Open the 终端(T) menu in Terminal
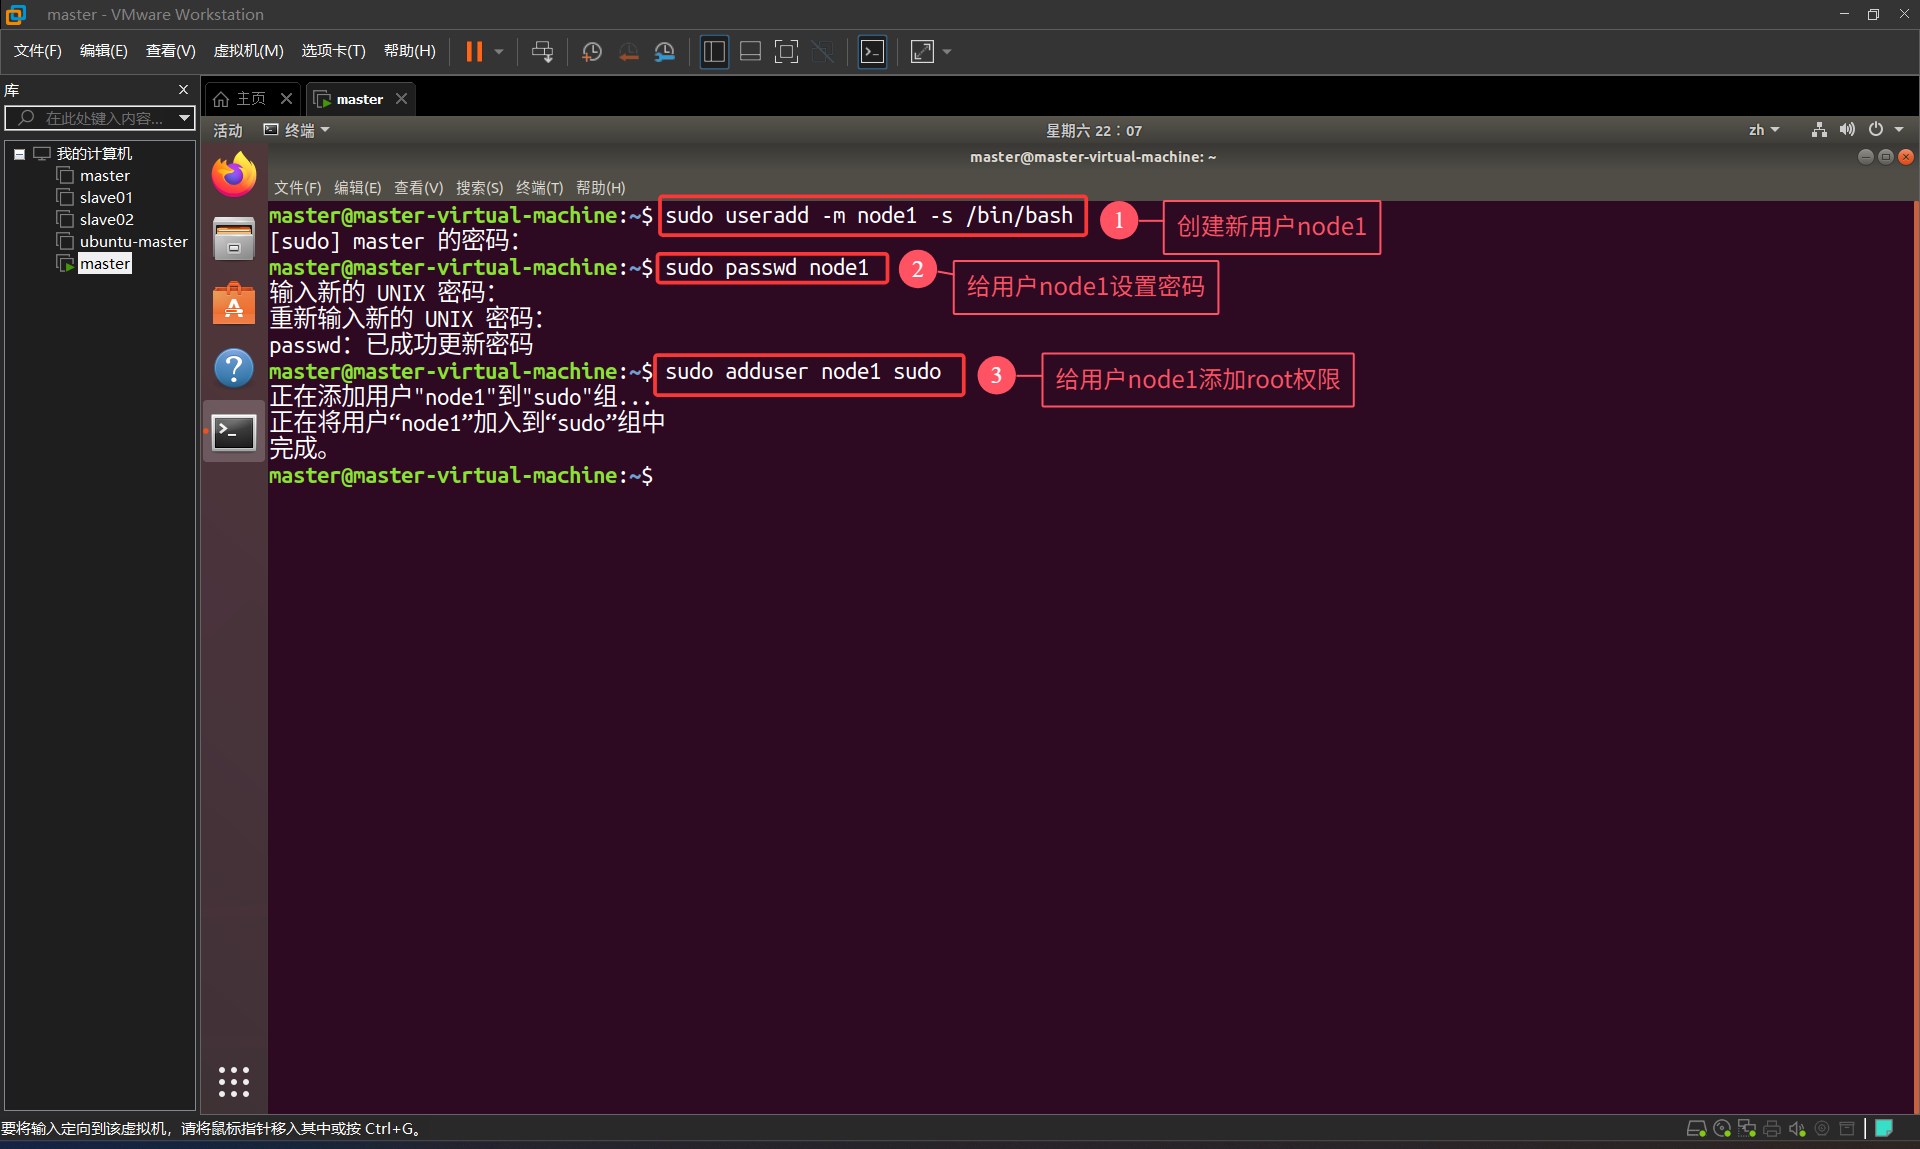The width and height of the screenshot is (1920, 1149). [x=539, y=187]
